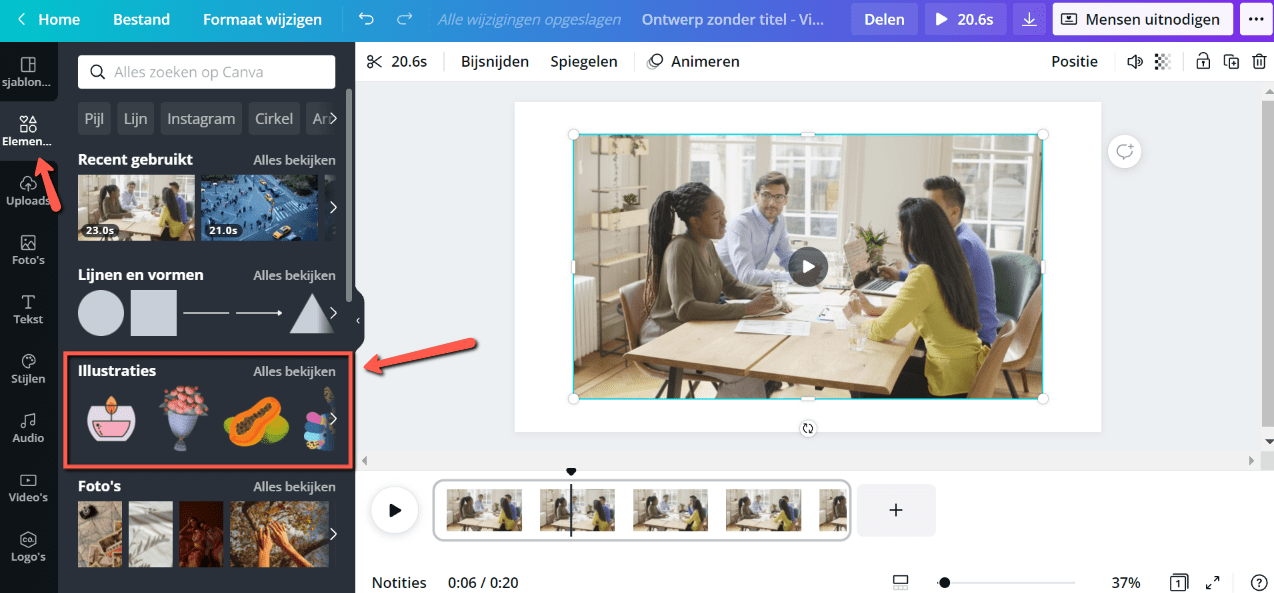Enter fullscreen presentation mode
Image resolution: width=1274 pixels, height=593 pixels.
click(x=1212, y=582)
